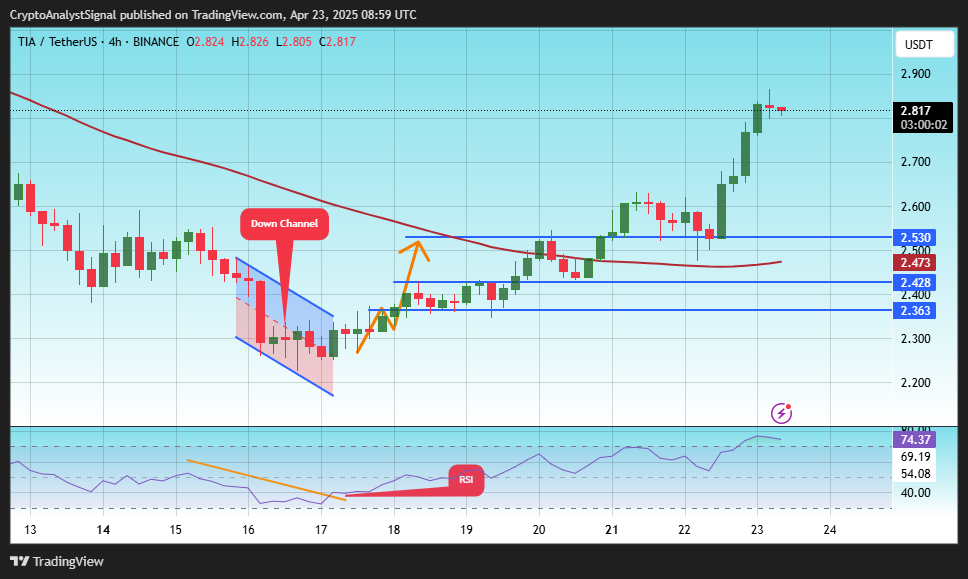Image resolution: width=968 pixels, height=579 pixels.
Task: Click the TradingView logo at bottom left
Action: (x=57, y=562)
